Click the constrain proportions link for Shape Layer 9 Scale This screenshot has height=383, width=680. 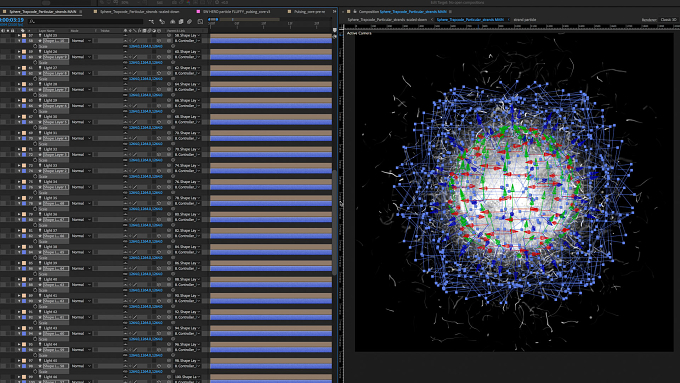(x=125, y=62)
